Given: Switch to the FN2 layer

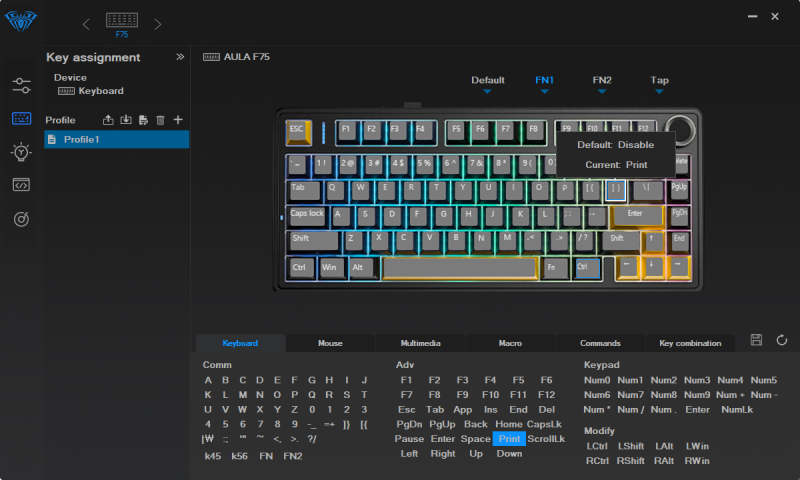Looking at the screenshot, I should [x=602, y=80].
